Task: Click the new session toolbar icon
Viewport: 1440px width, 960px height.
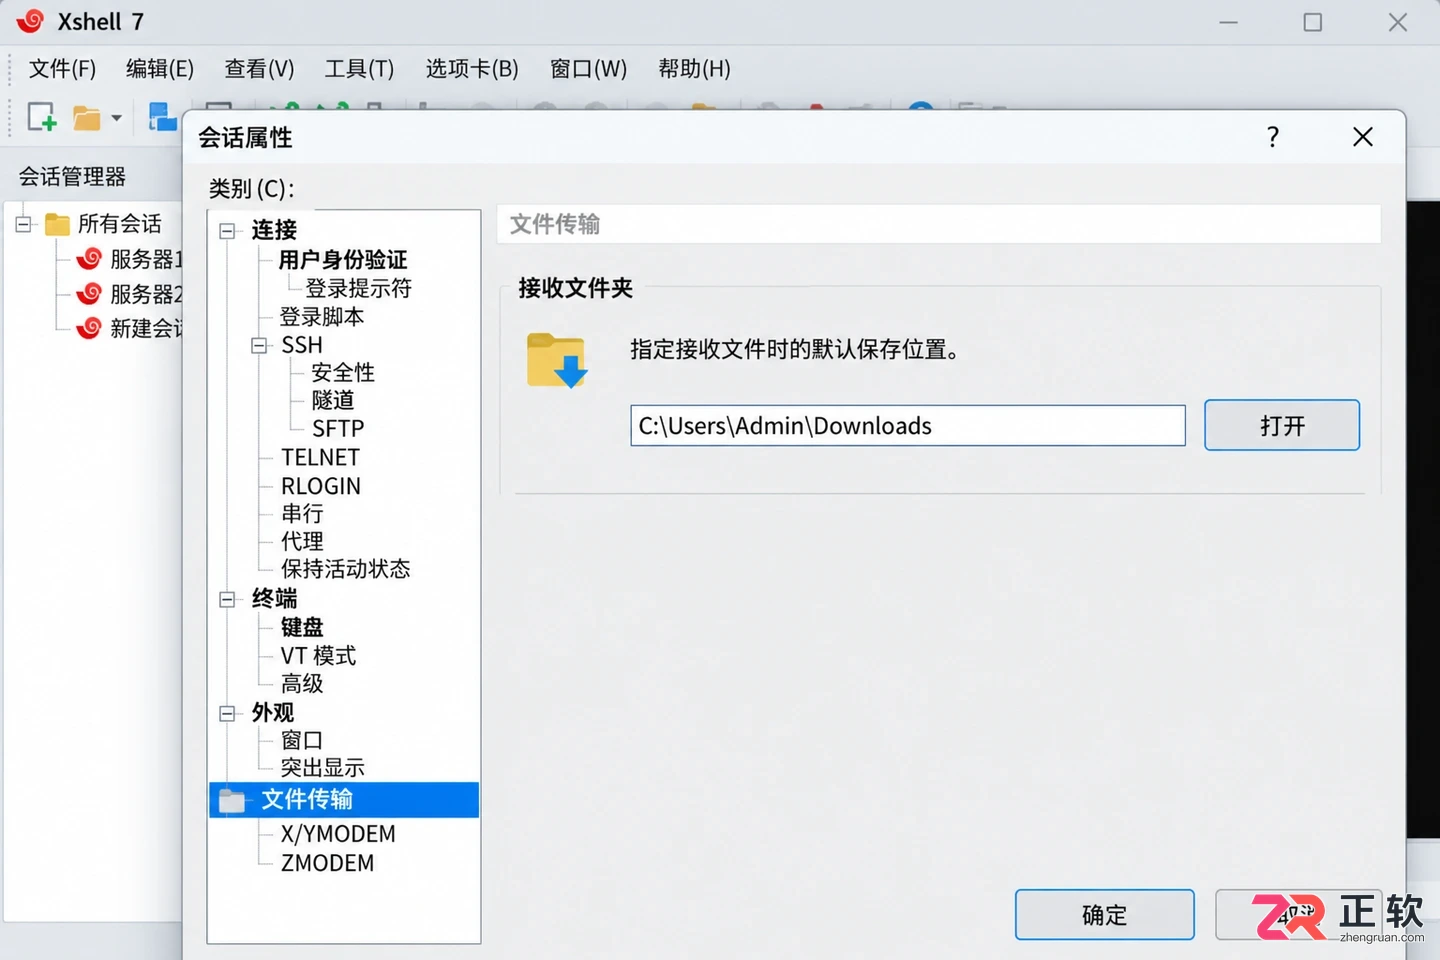Action: (x=42, y=117)
